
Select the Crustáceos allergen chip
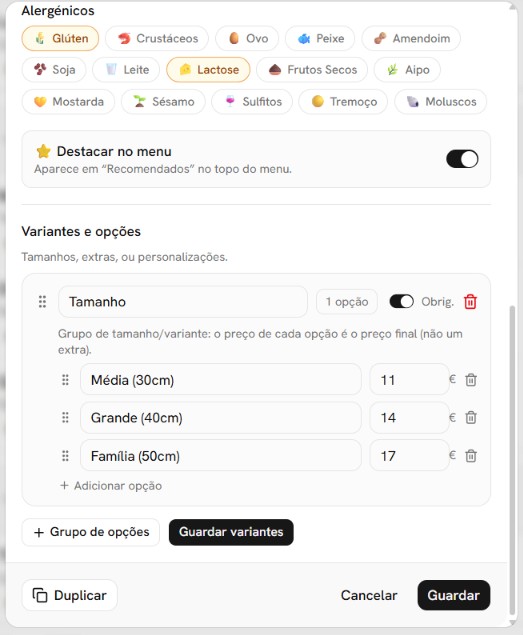[x=157, y=38]
